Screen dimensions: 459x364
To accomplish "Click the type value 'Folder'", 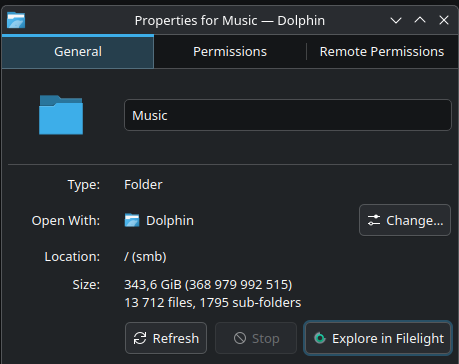I will click(x=143, y=185).
